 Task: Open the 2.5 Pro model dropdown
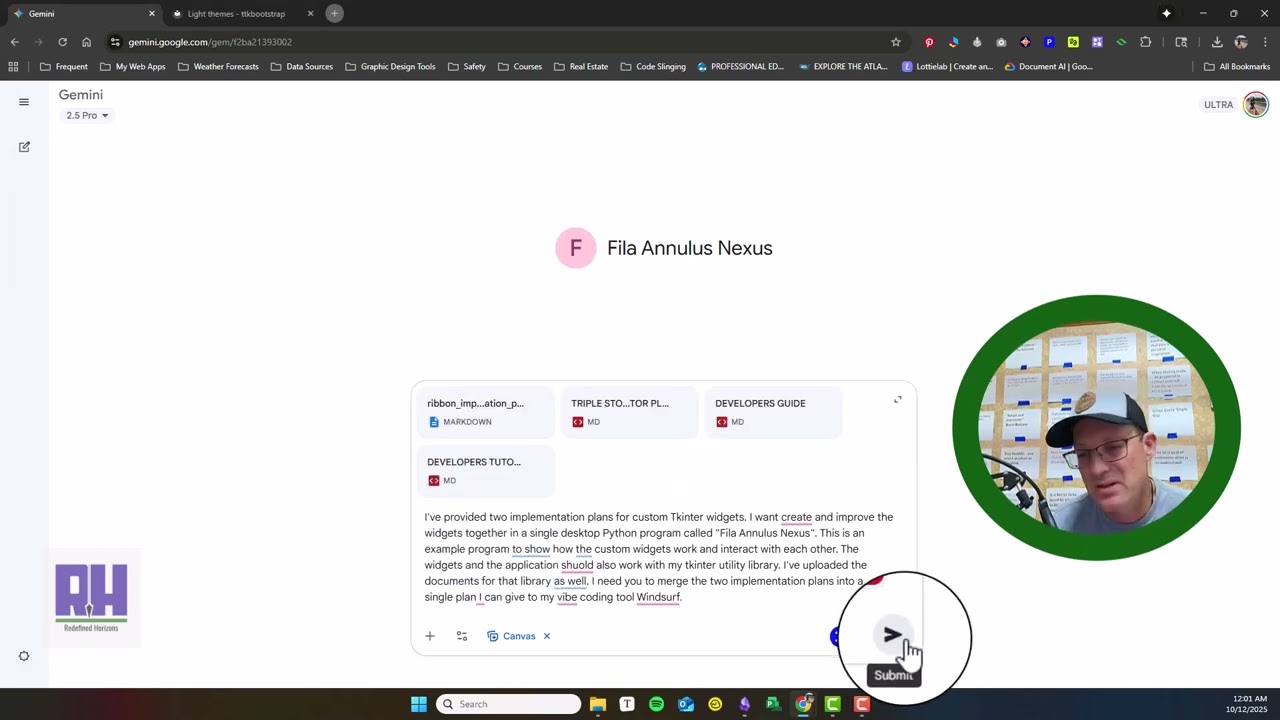[x=87, y=115]
